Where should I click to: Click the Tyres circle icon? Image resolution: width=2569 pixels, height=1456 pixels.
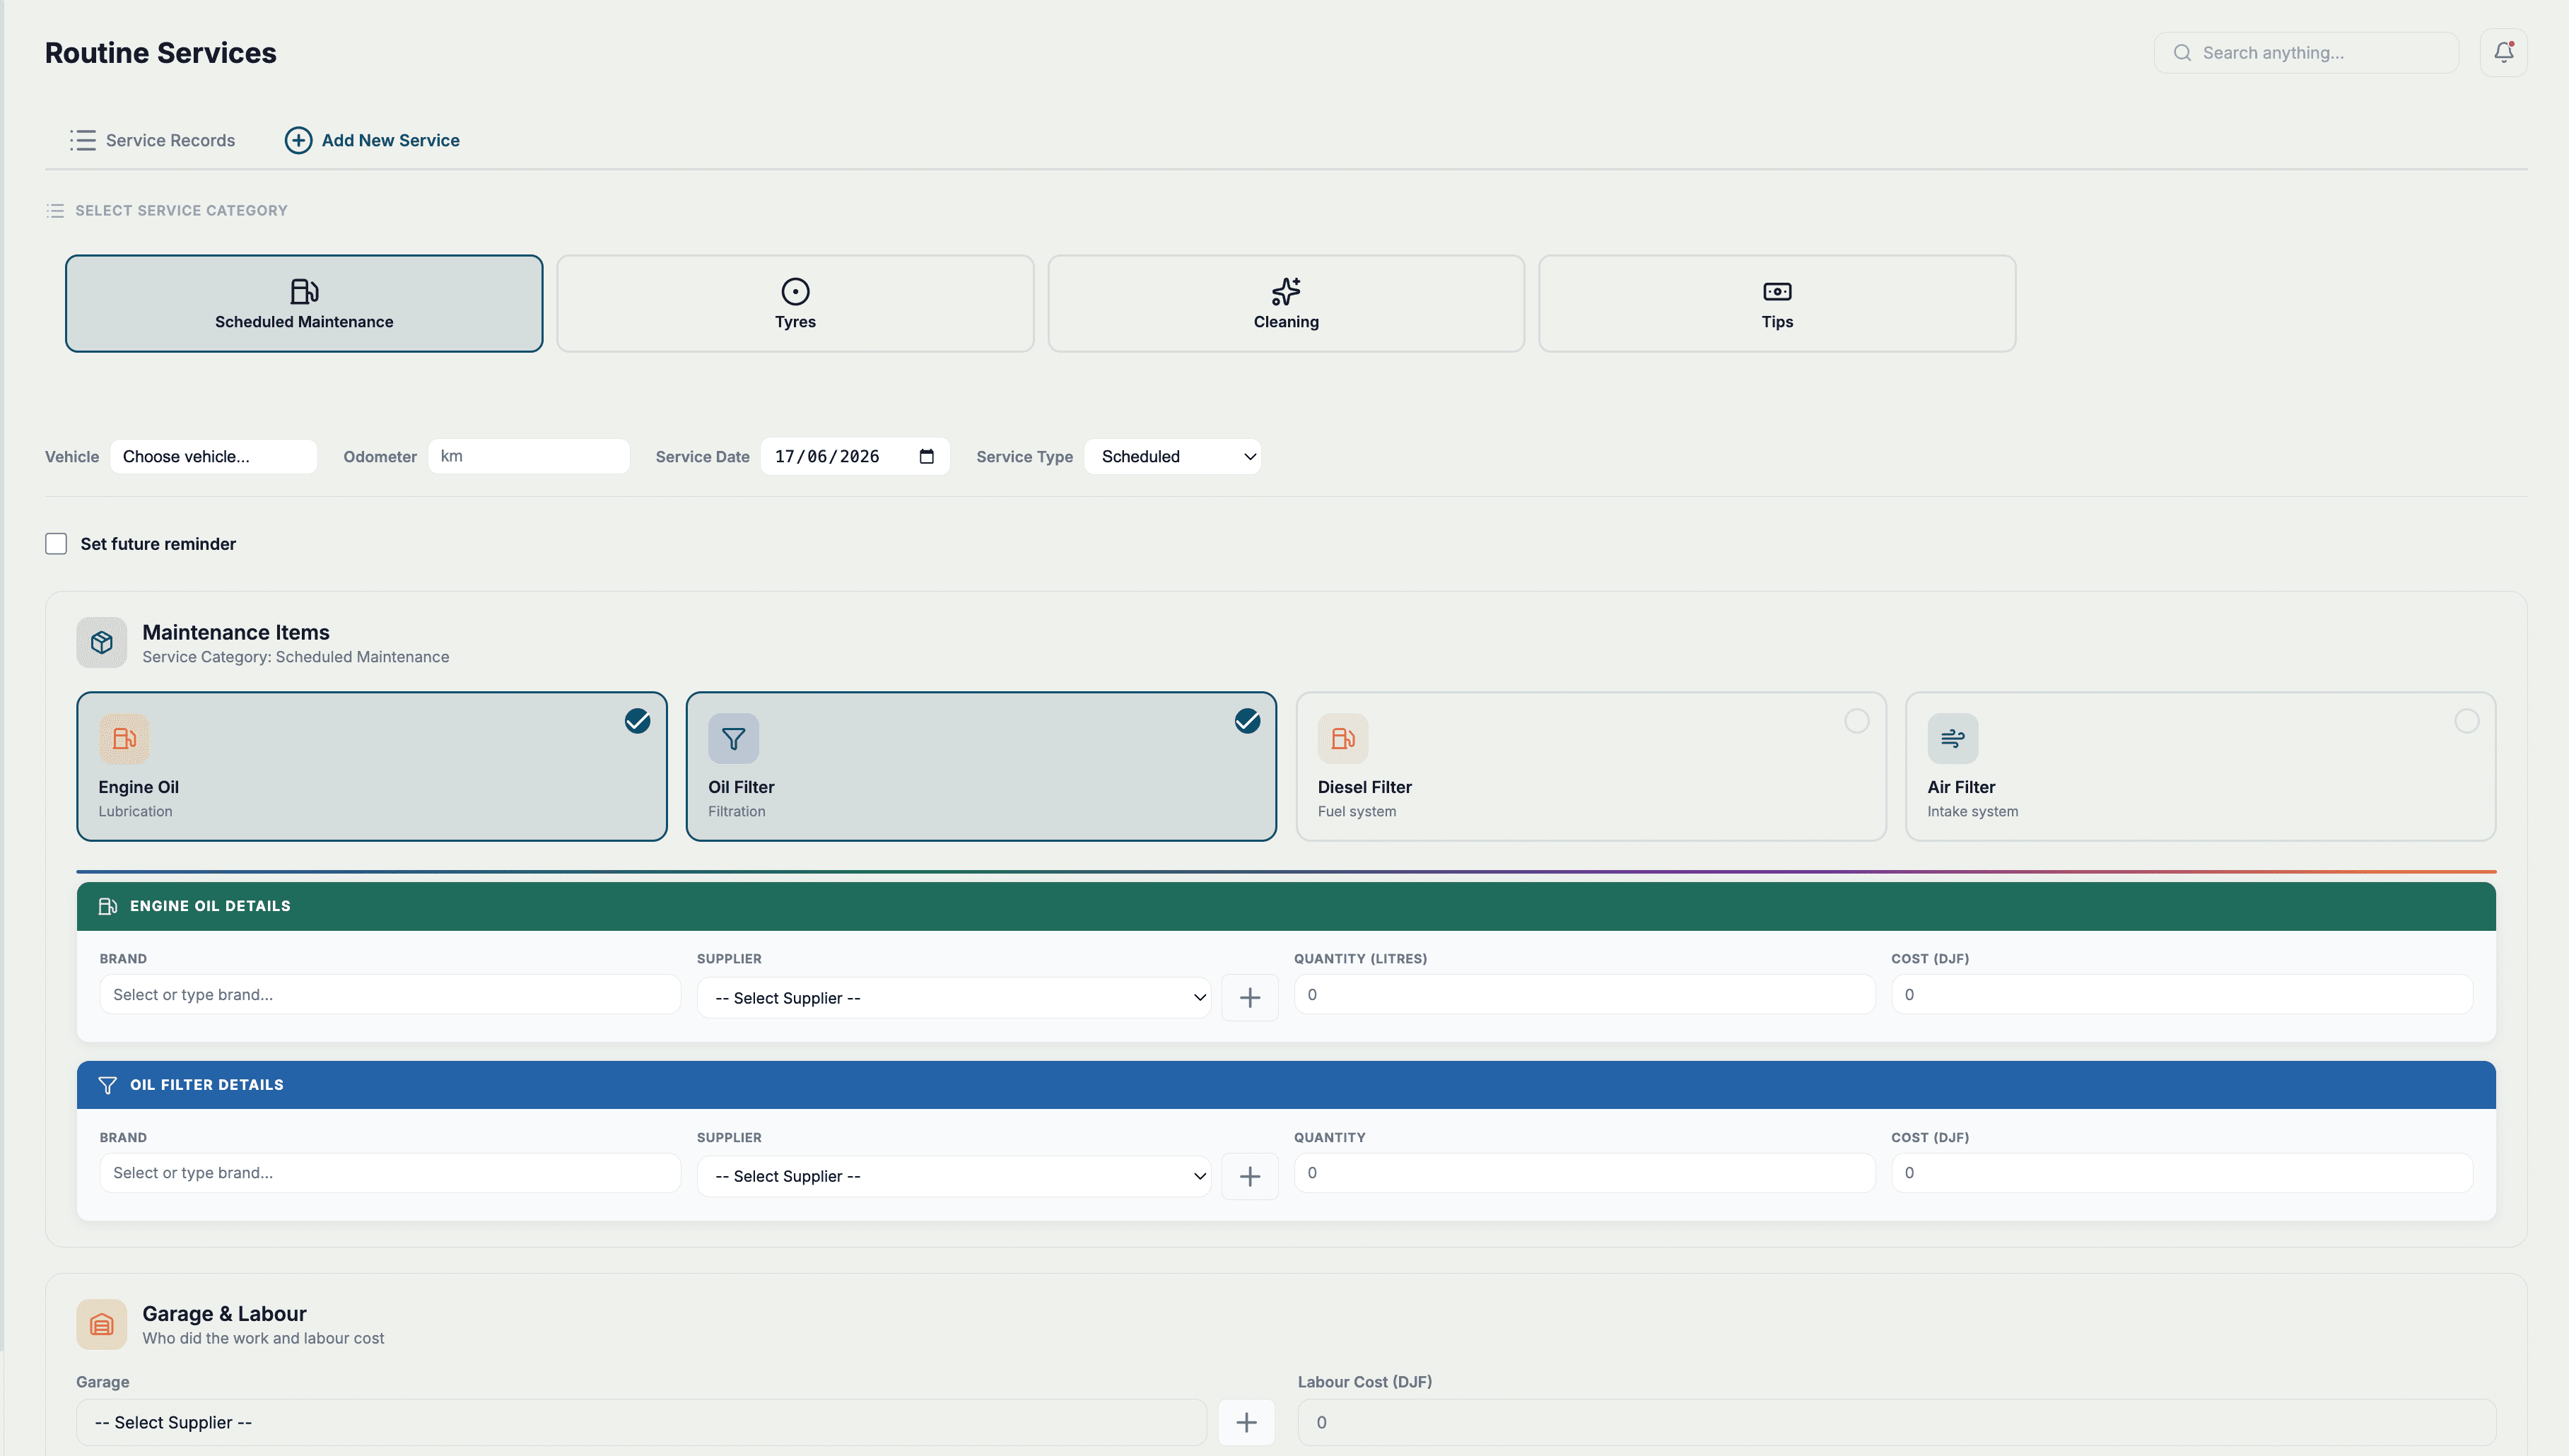click(795, 291)
